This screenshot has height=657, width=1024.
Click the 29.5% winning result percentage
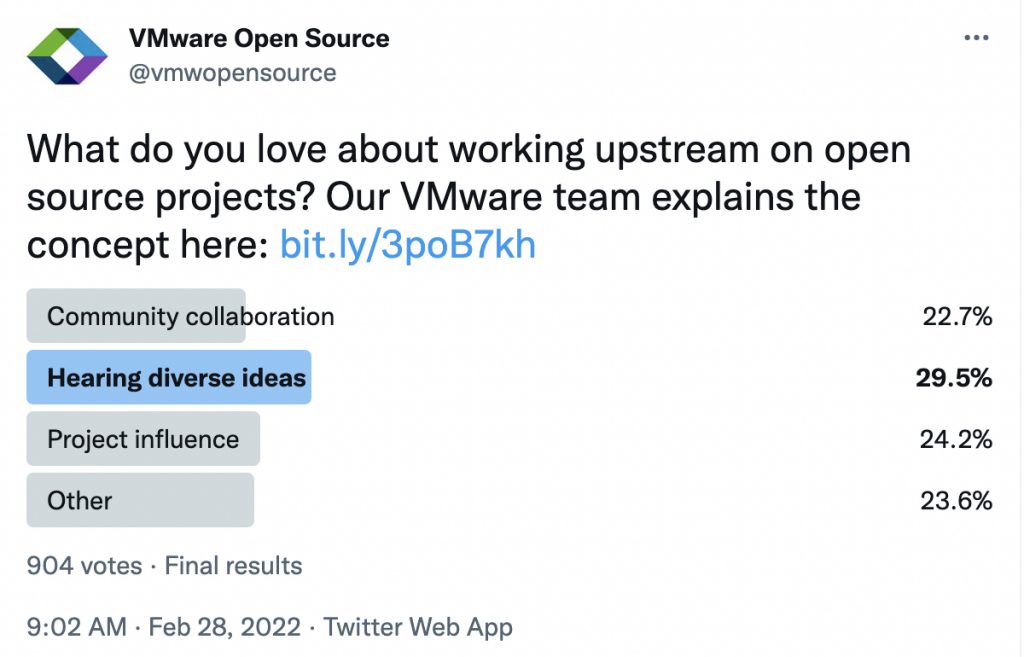[x=954, y=378]
